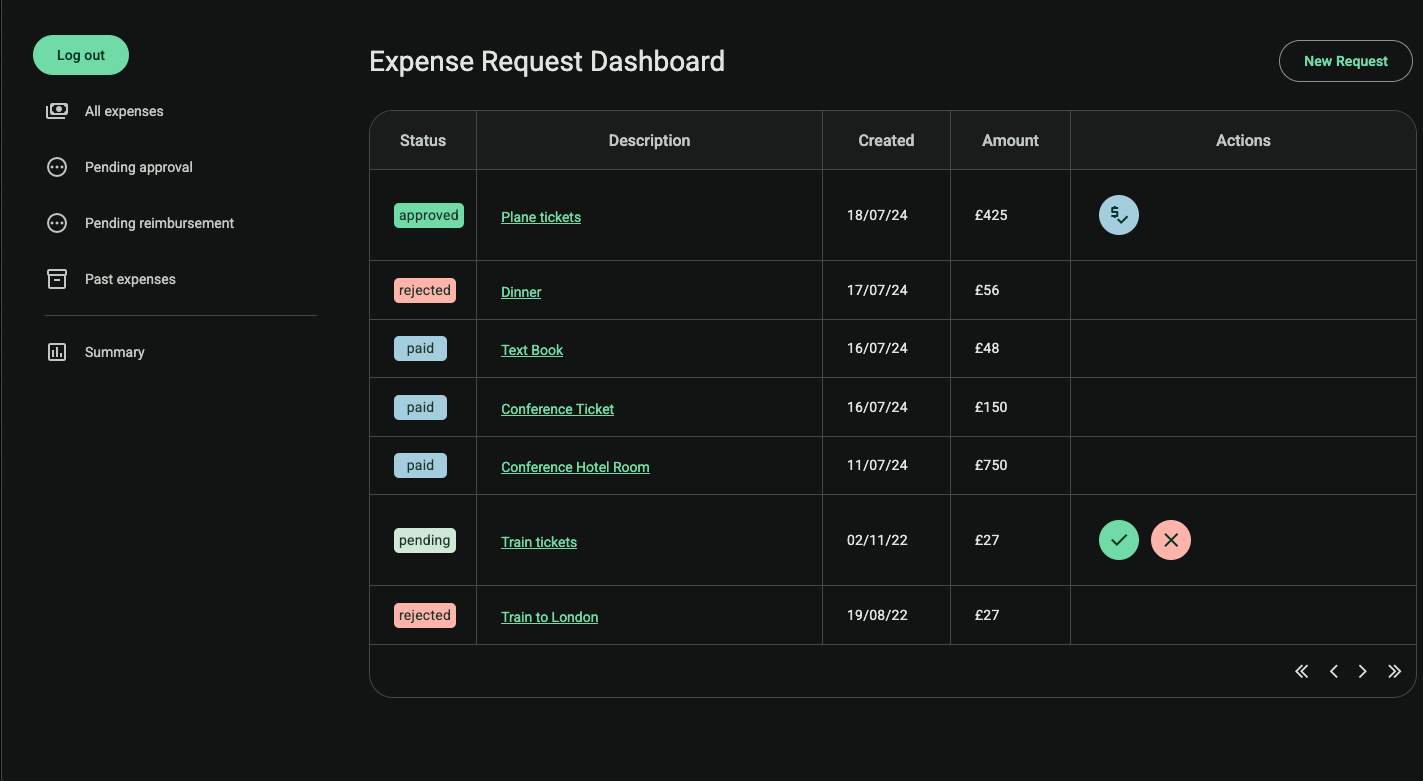The width and height of the screenshot is (1423, 781).
Task: Click the Amount column header
Action: point(1010,140)
